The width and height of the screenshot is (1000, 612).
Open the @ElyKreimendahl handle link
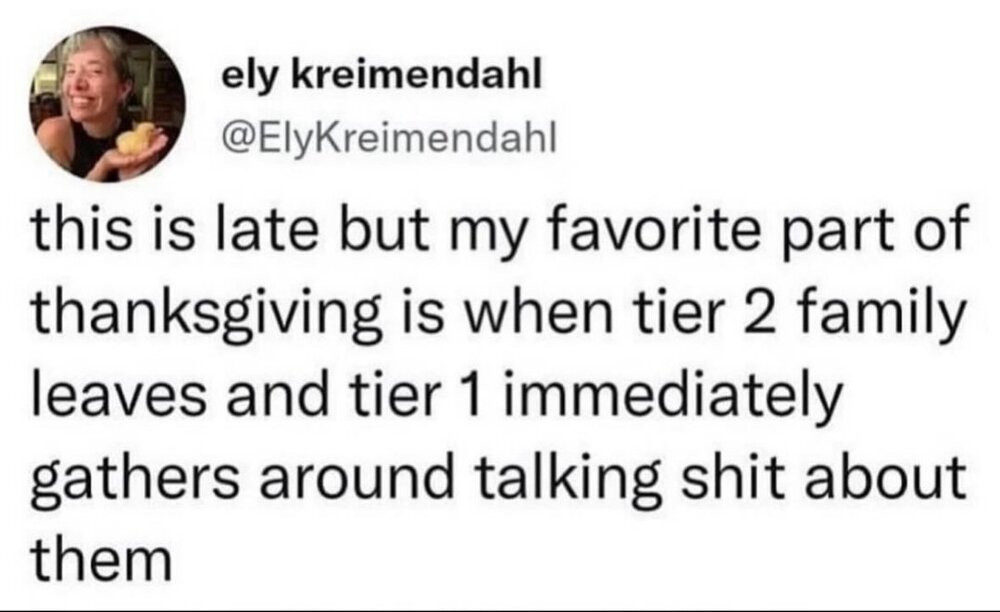pos(388,138)
